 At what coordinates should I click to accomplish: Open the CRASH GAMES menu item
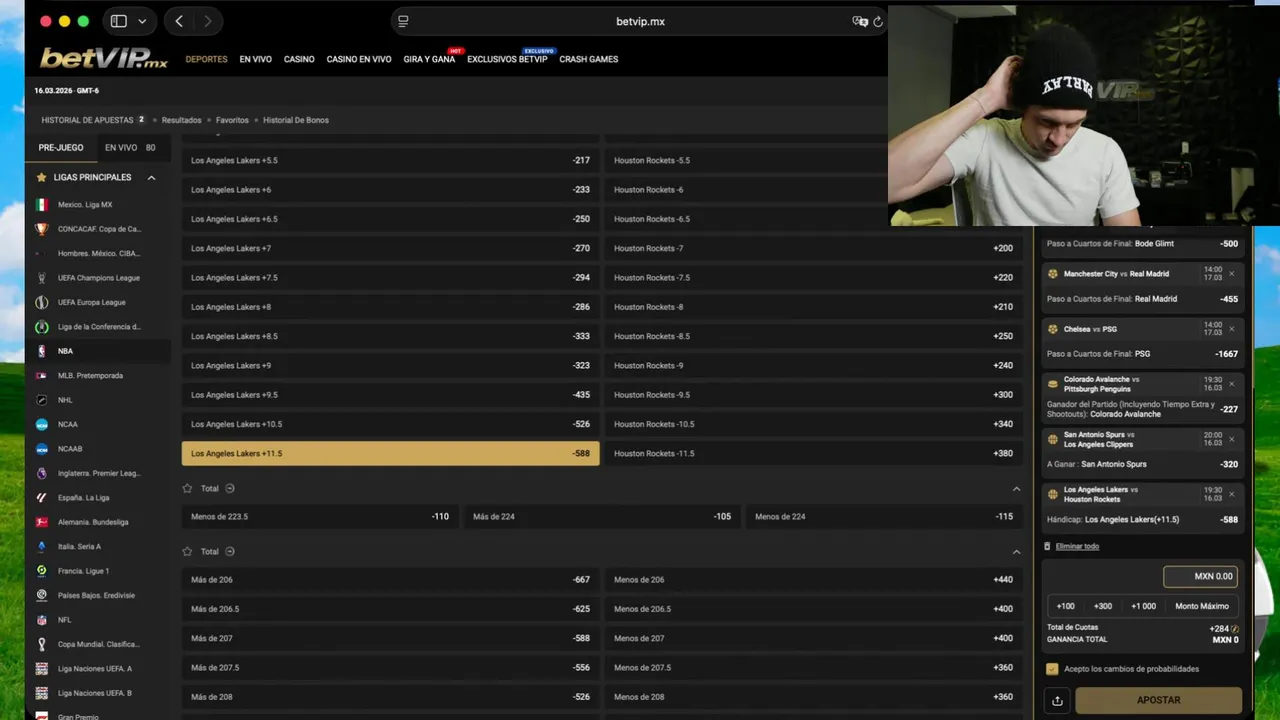588,59
